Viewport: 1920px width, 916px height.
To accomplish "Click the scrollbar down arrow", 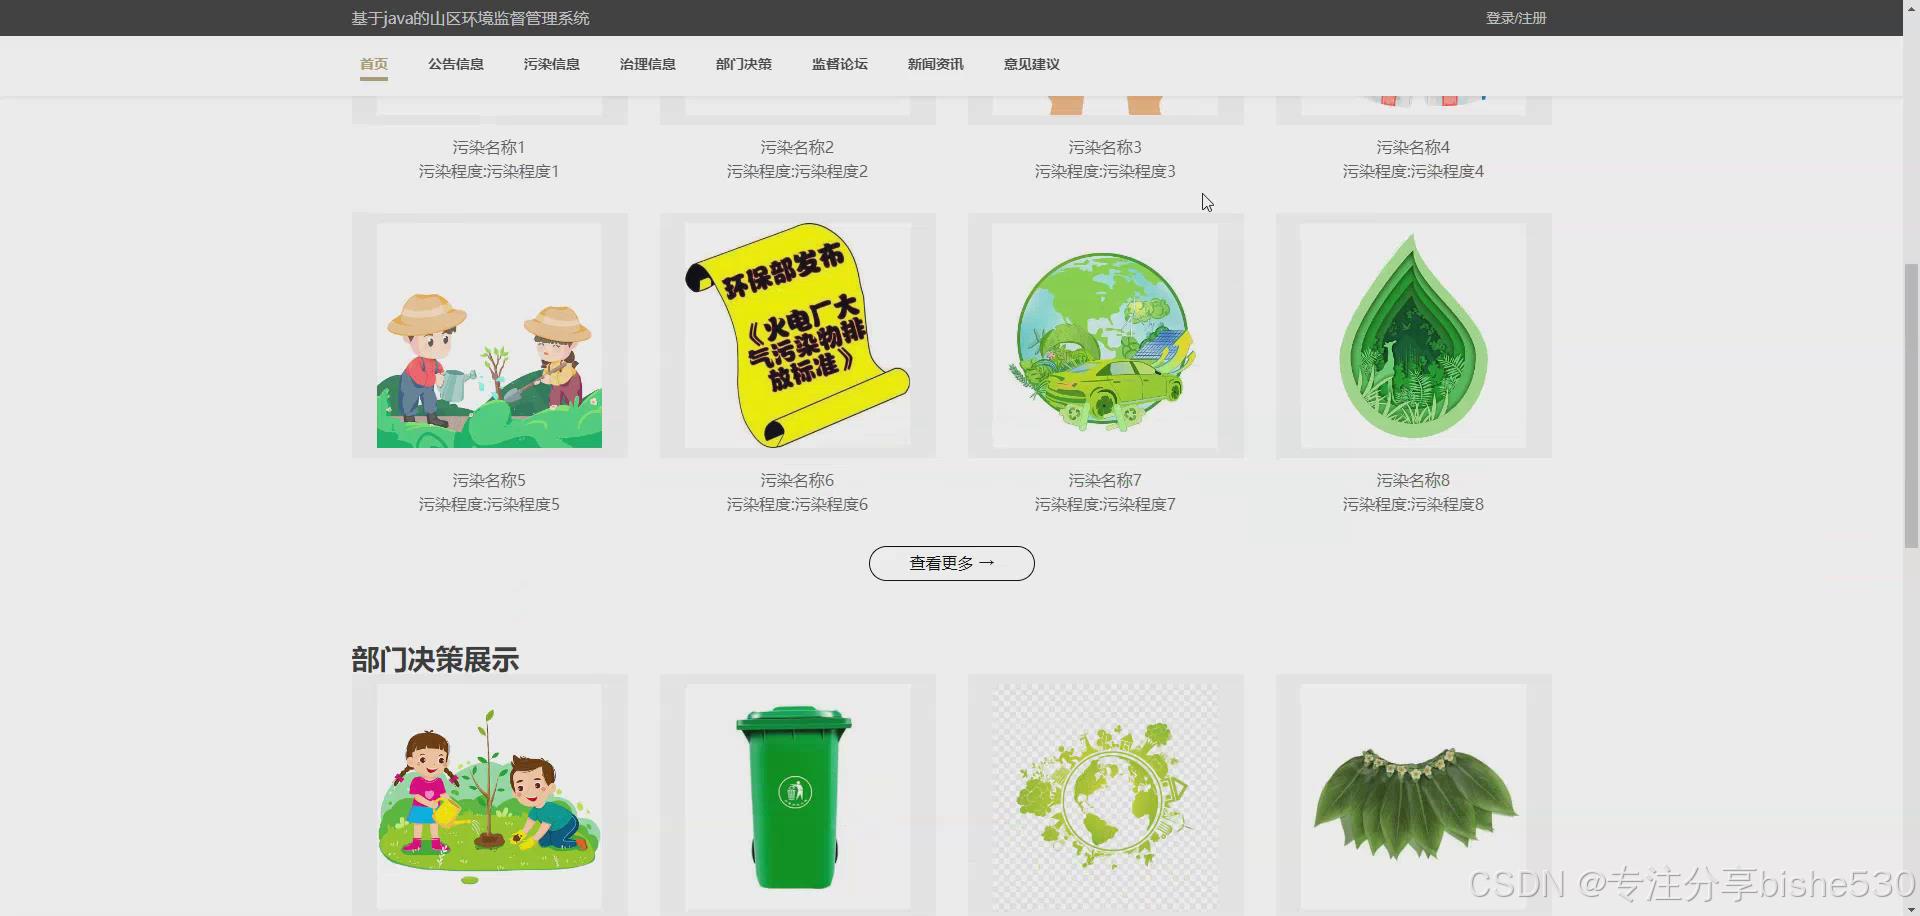I will pos(1911,910).
